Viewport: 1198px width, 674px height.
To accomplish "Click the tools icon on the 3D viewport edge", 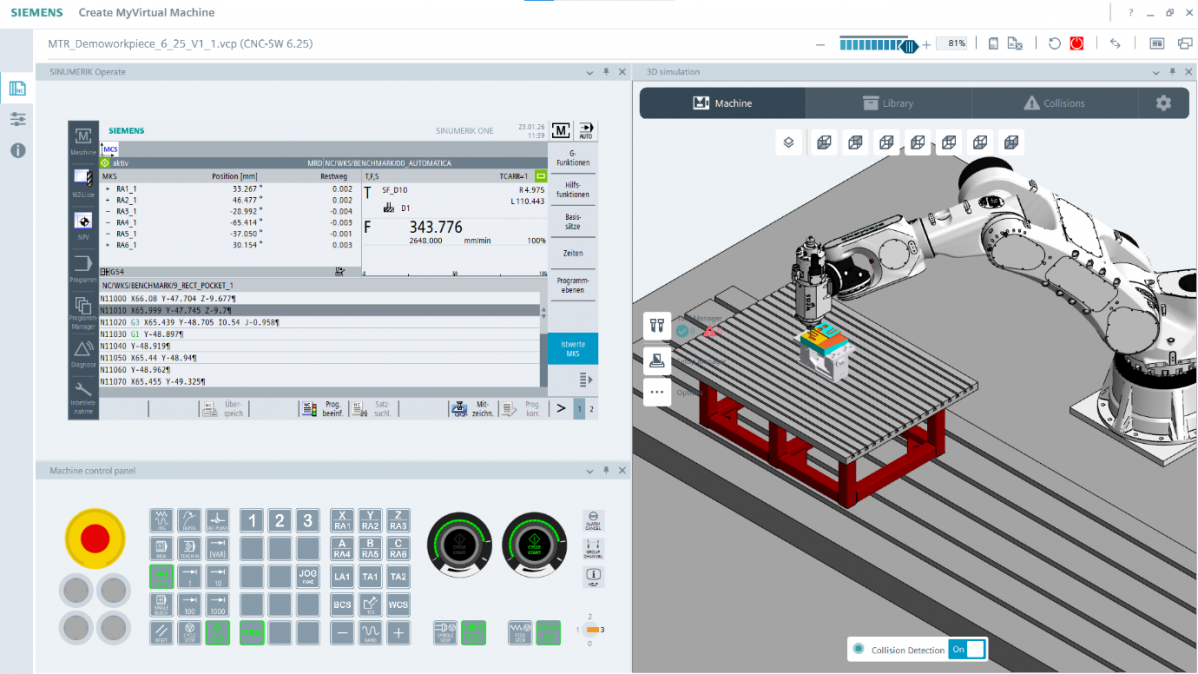I will tap(656, 325).
